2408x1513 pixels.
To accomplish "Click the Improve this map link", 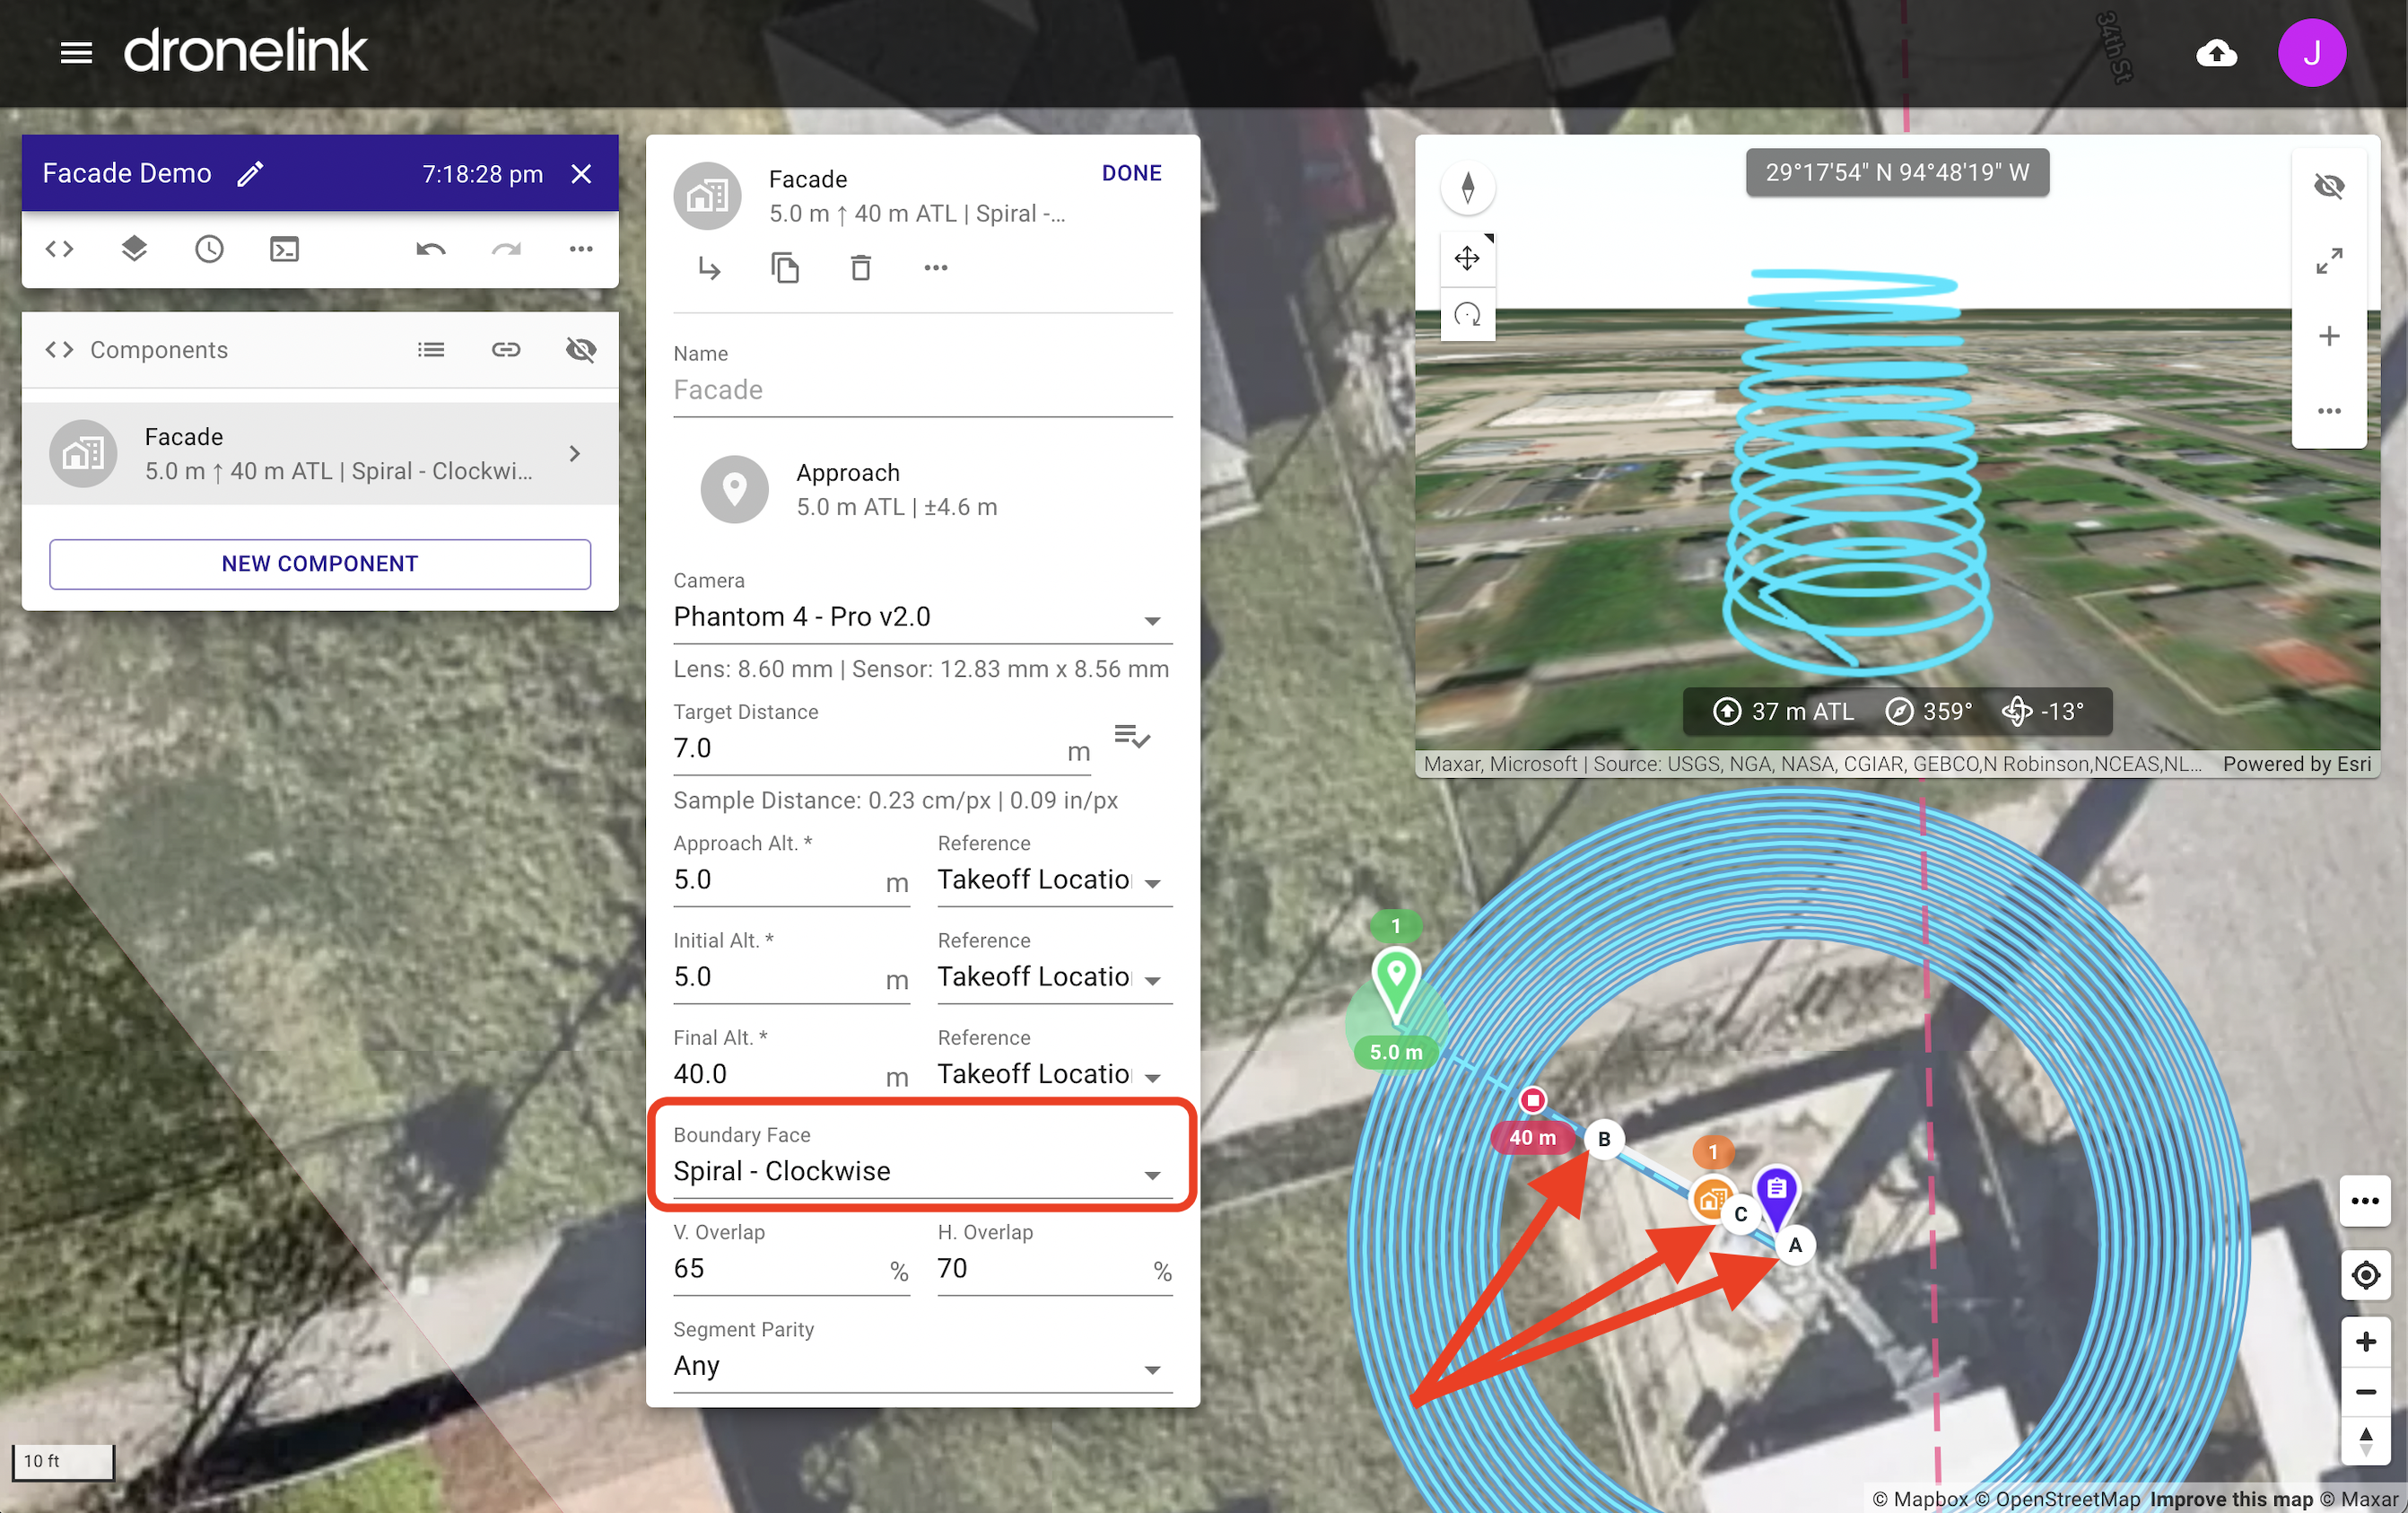I will (2231, 1499).
